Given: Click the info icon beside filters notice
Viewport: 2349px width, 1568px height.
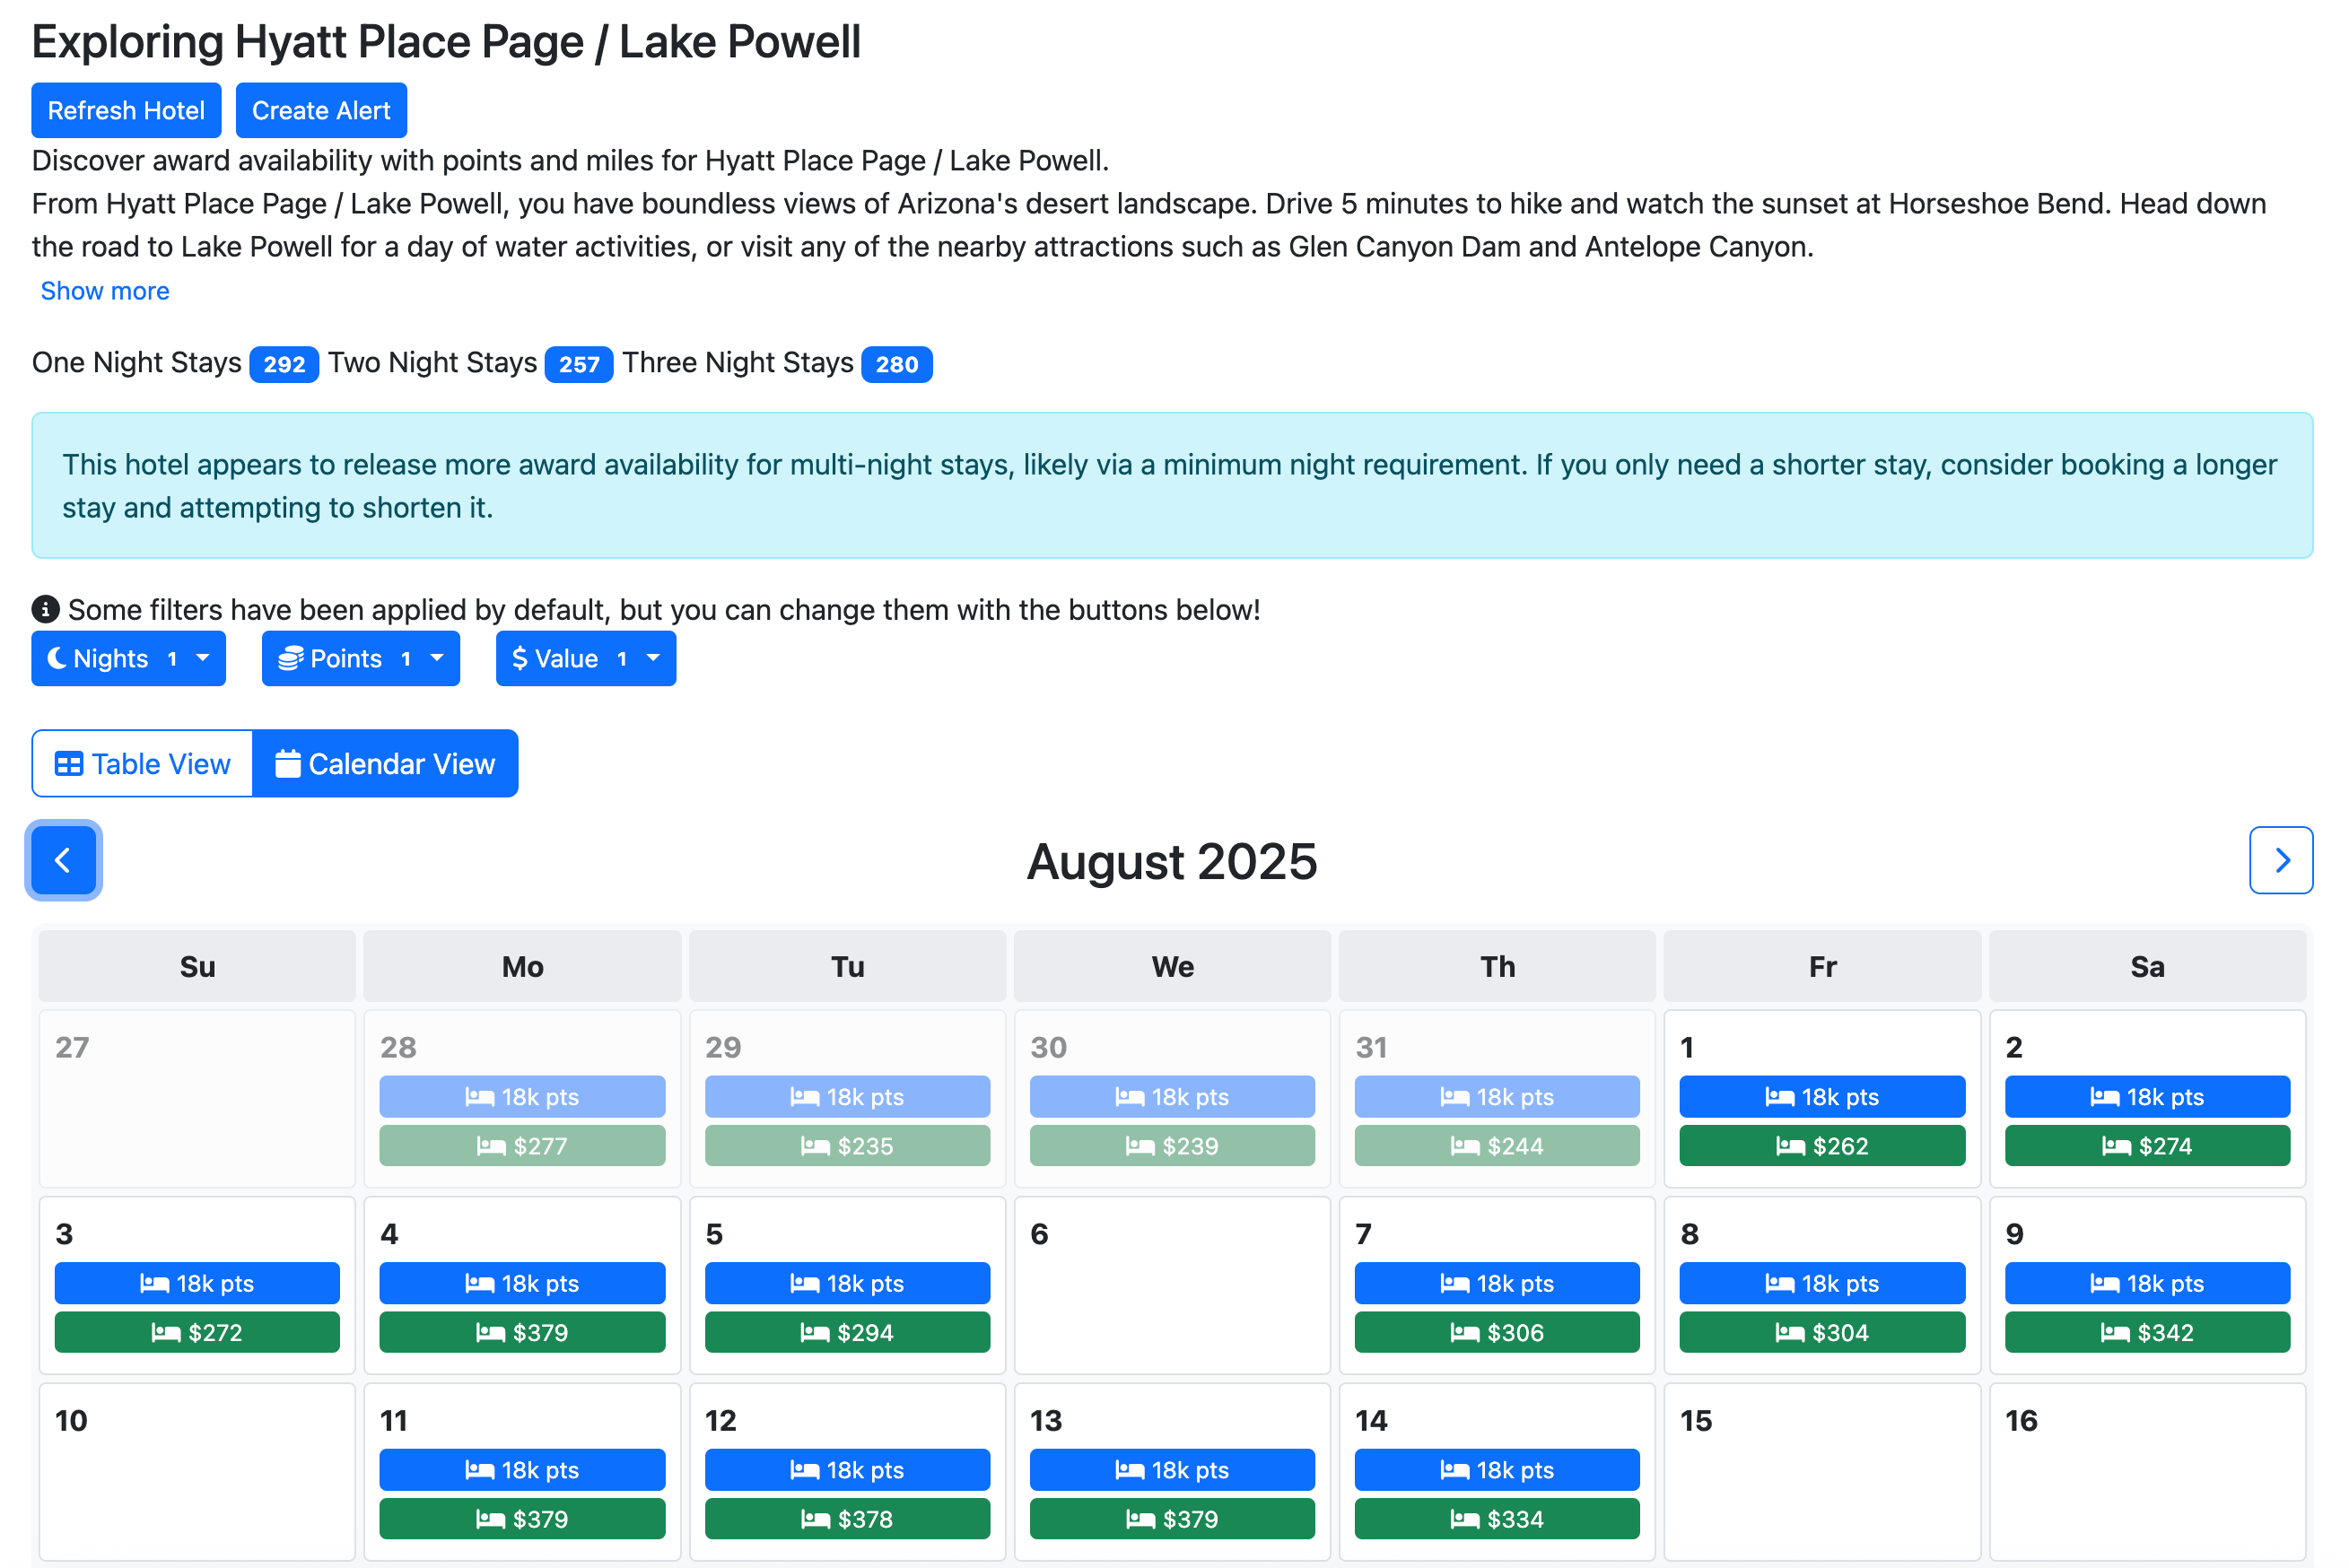Looking at the screenshot, I should 45,608.
